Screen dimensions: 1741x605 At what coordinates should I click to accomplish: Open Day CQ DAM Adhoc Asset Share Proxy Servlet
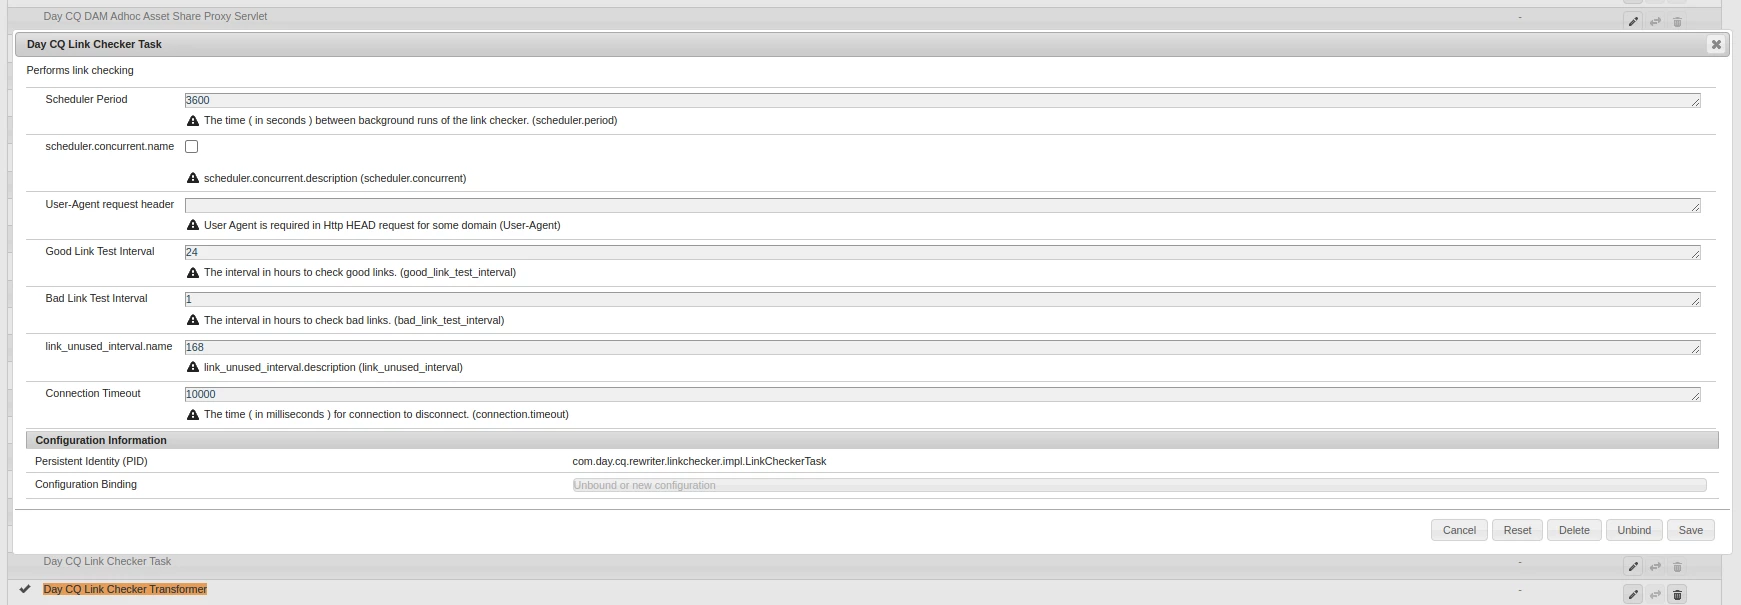[x=155, y=16]
